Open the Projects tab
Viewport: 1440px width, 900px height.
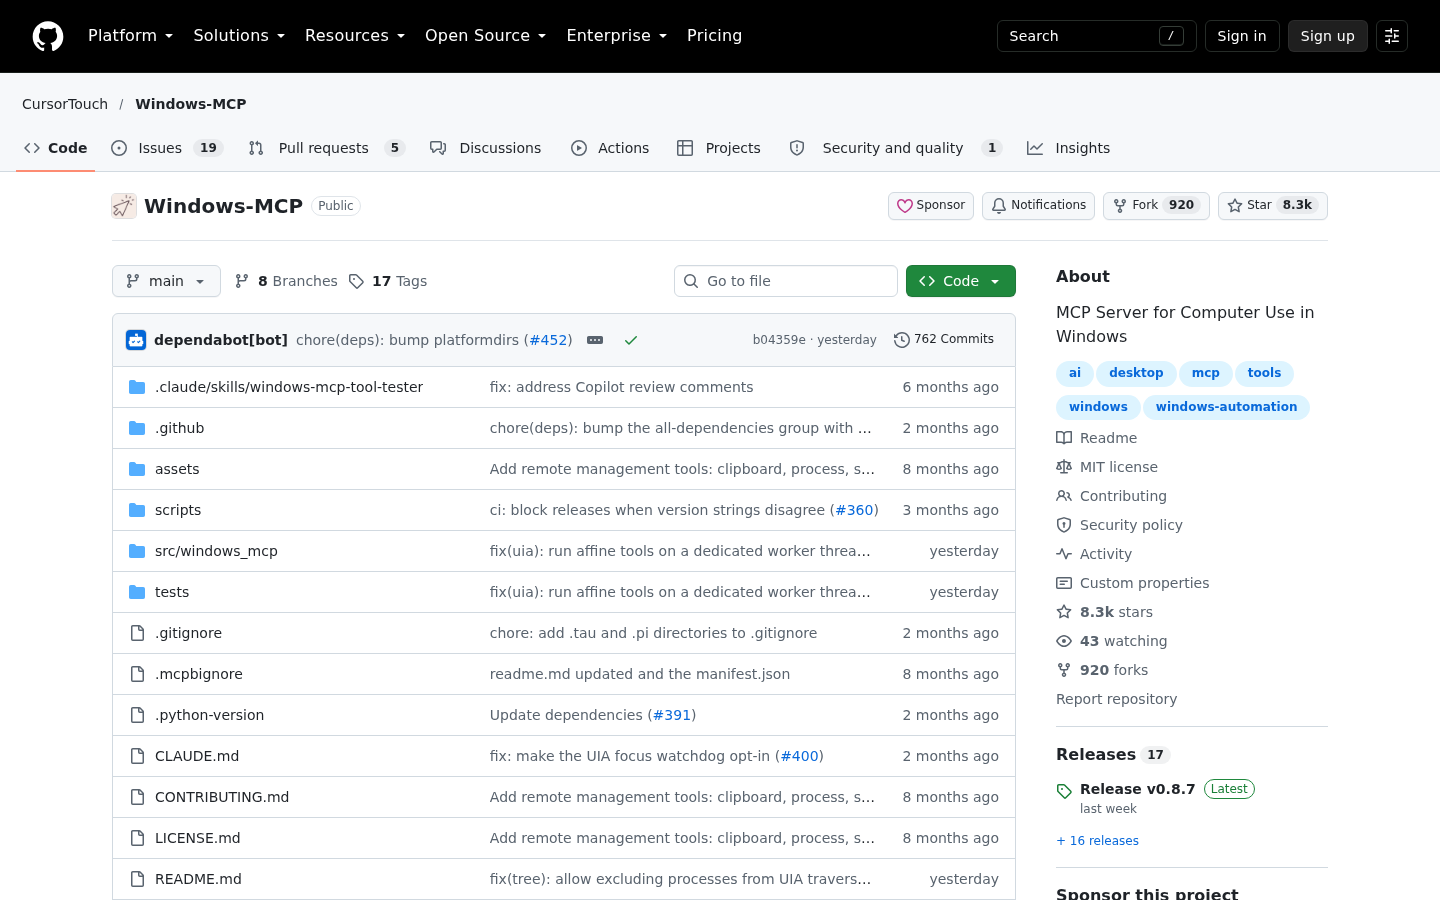point(719,148)
